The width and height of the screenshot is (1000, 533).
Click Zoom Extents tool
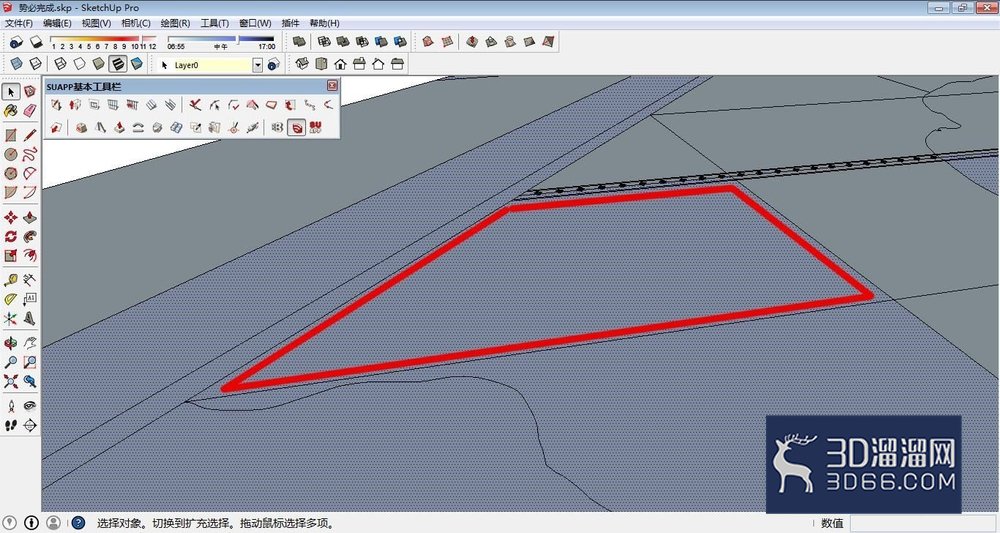click(x=11, y=381)
